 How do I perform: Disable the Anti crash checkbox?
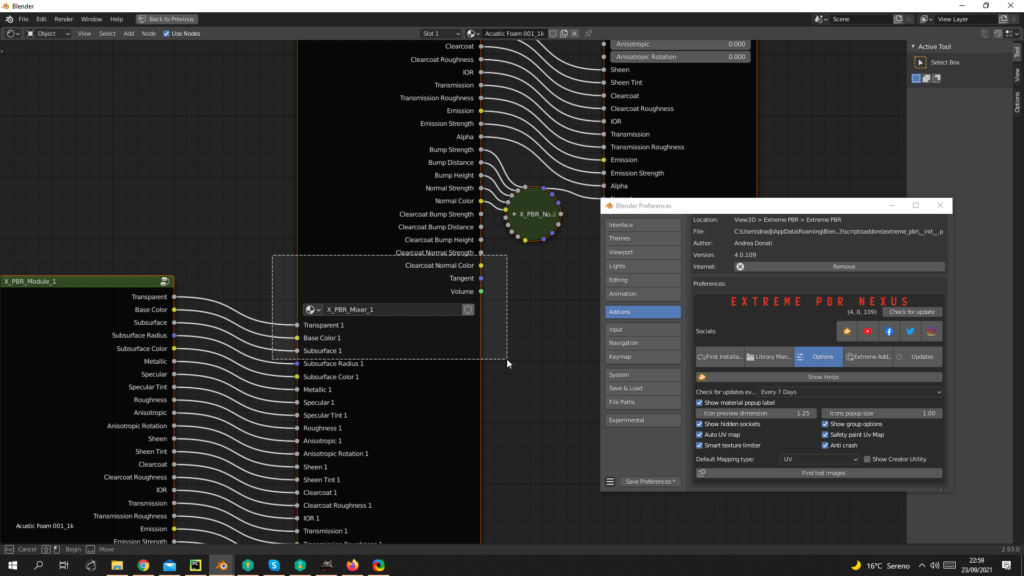[825, 445]
